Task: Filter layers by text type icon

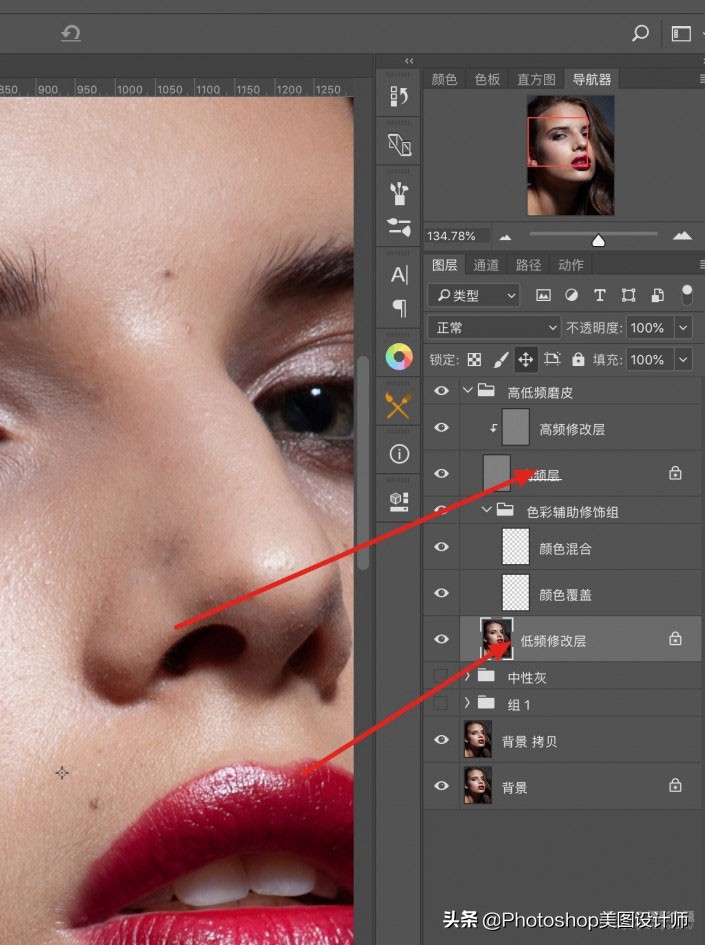Action: click(x=600, y=296)
